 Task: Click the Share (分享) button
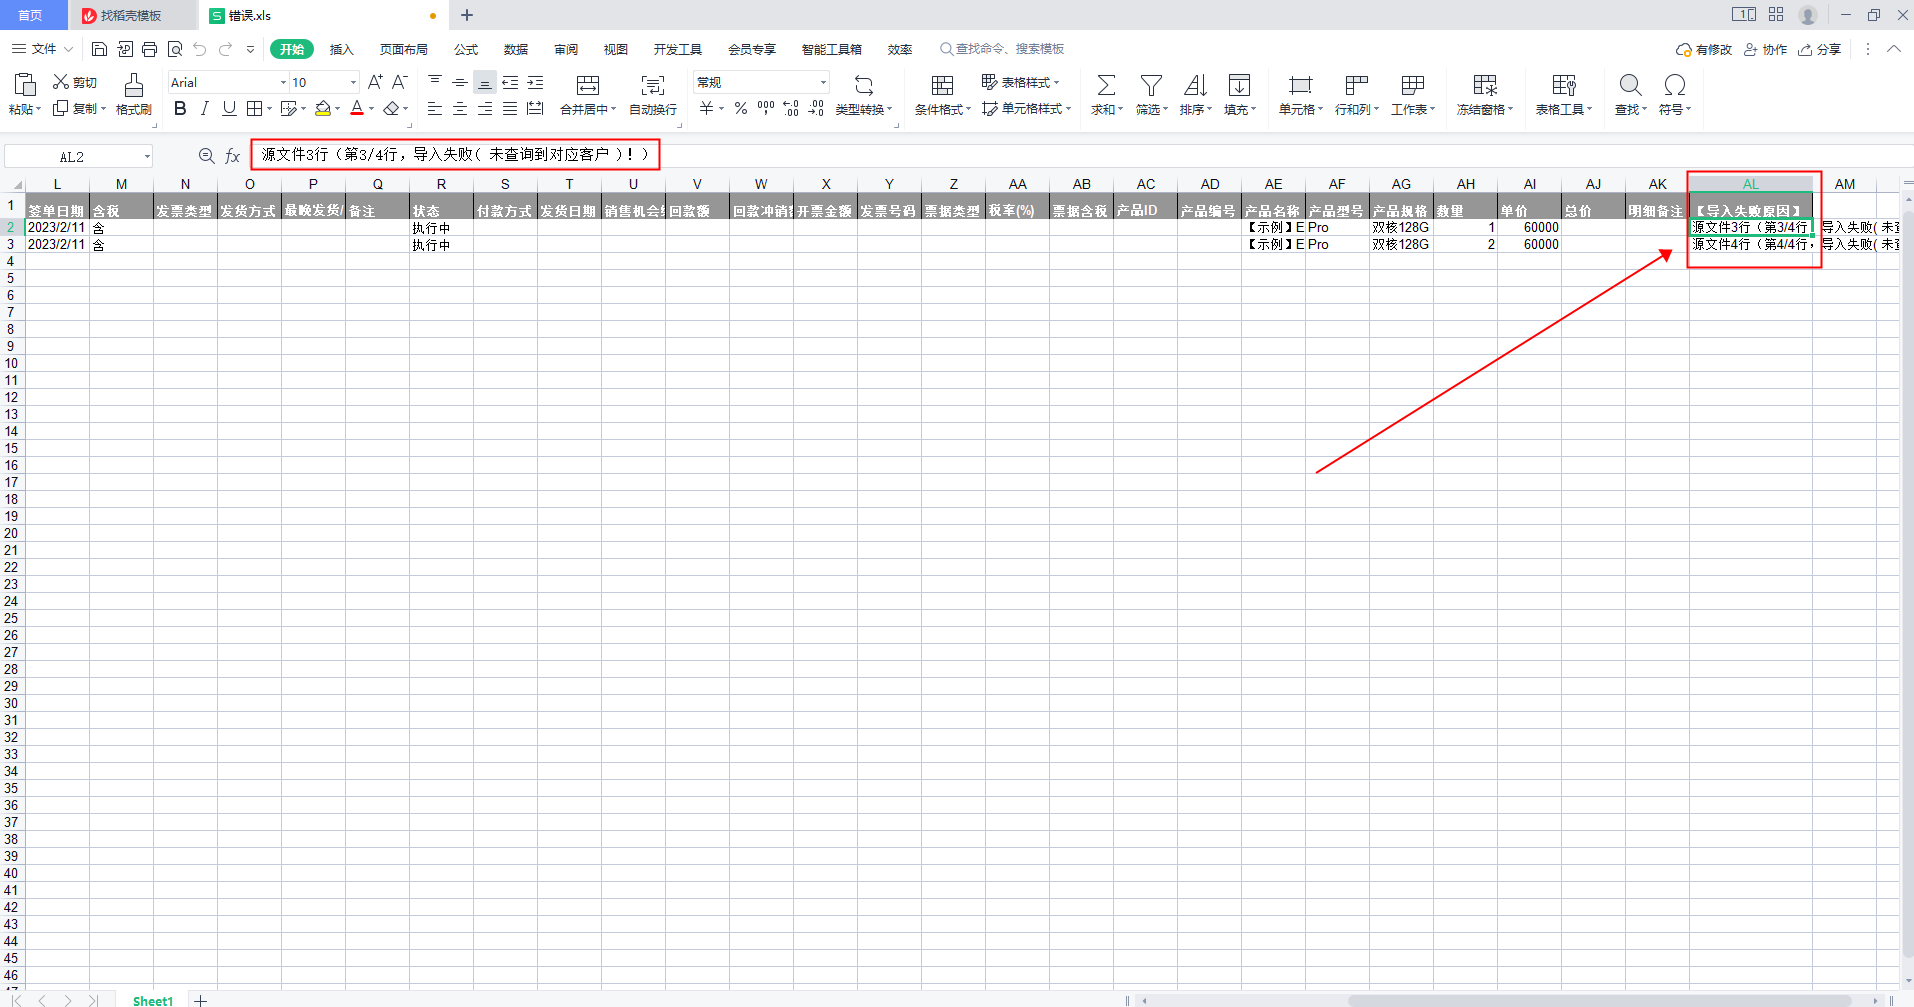pos(1820,49)
